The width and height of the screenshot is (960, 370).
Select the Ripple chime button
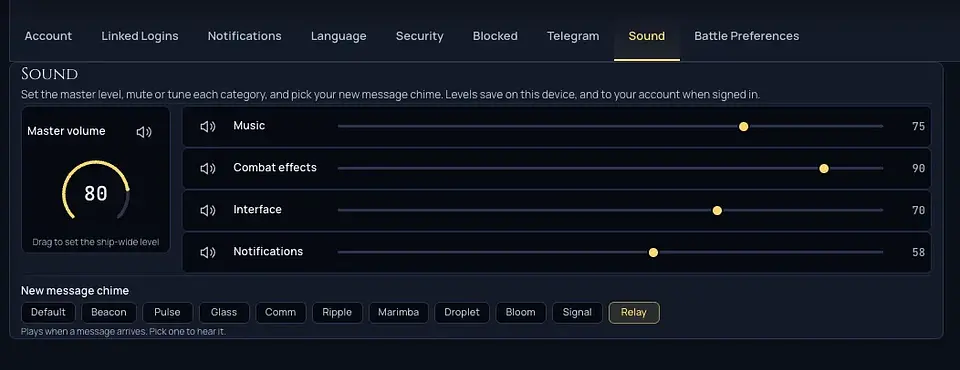click(337, 312)
